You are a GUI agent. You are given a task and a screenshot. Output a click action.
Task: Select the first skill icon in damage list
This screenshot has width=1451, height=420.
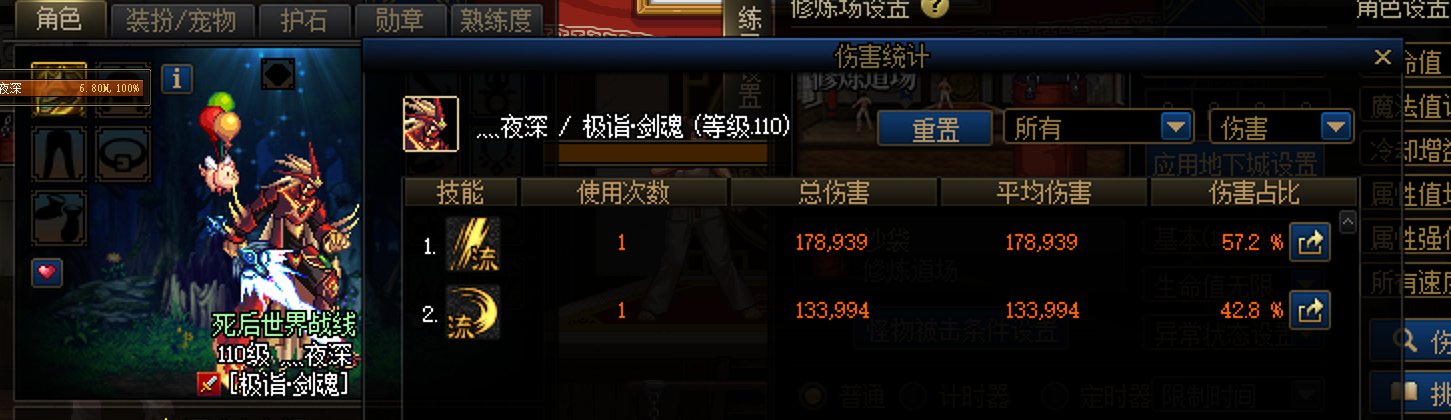[x=473, y=243]
